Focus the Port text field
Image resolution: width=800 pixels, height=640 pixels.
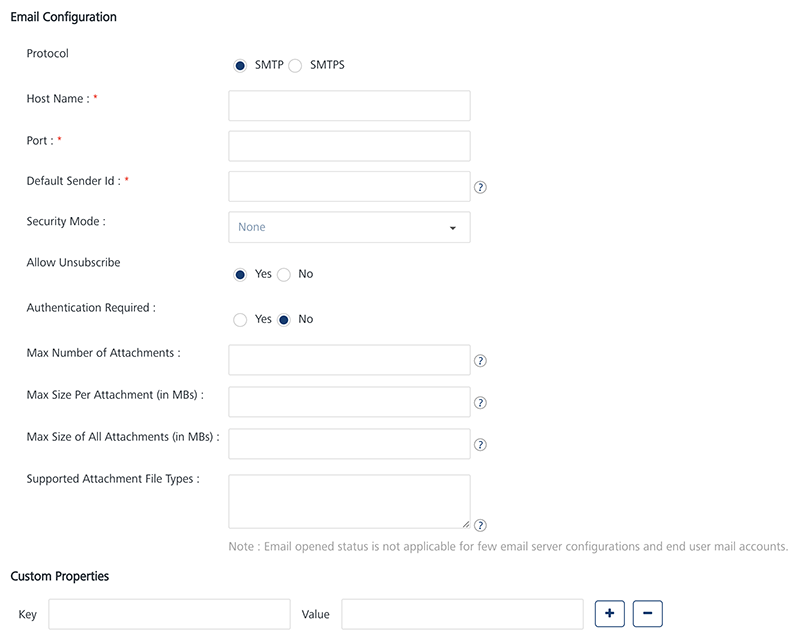tap(349, 146)
